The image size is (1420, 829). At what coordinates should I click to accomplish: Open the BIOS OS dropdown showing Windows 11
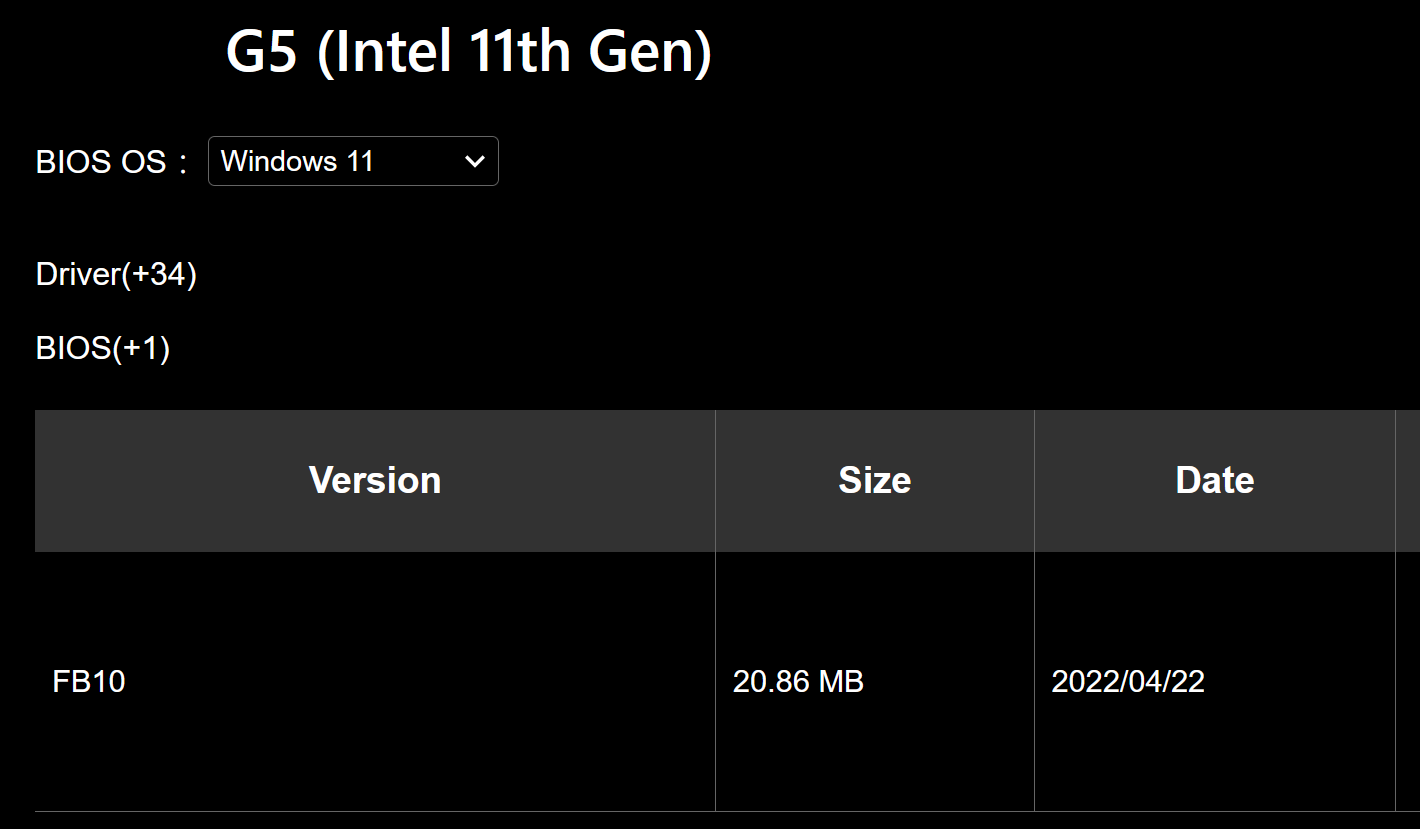[352, 161]
